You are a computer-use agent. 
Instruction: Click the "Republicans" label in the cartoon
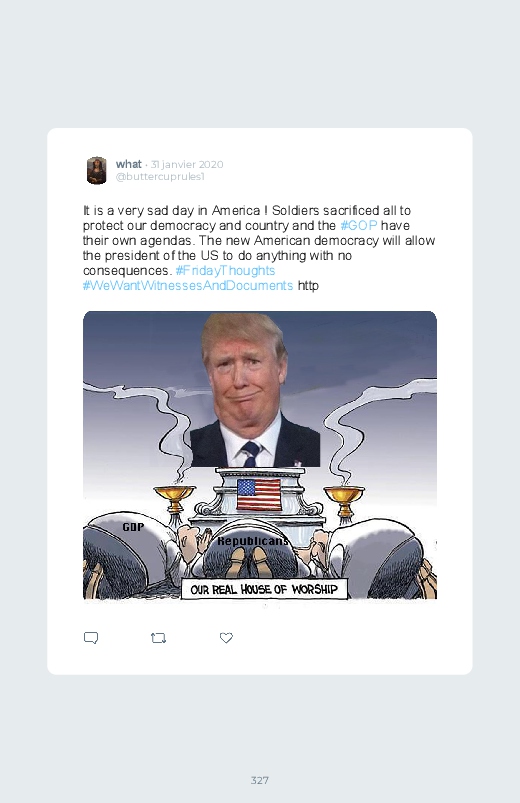[x=253, y=541]
